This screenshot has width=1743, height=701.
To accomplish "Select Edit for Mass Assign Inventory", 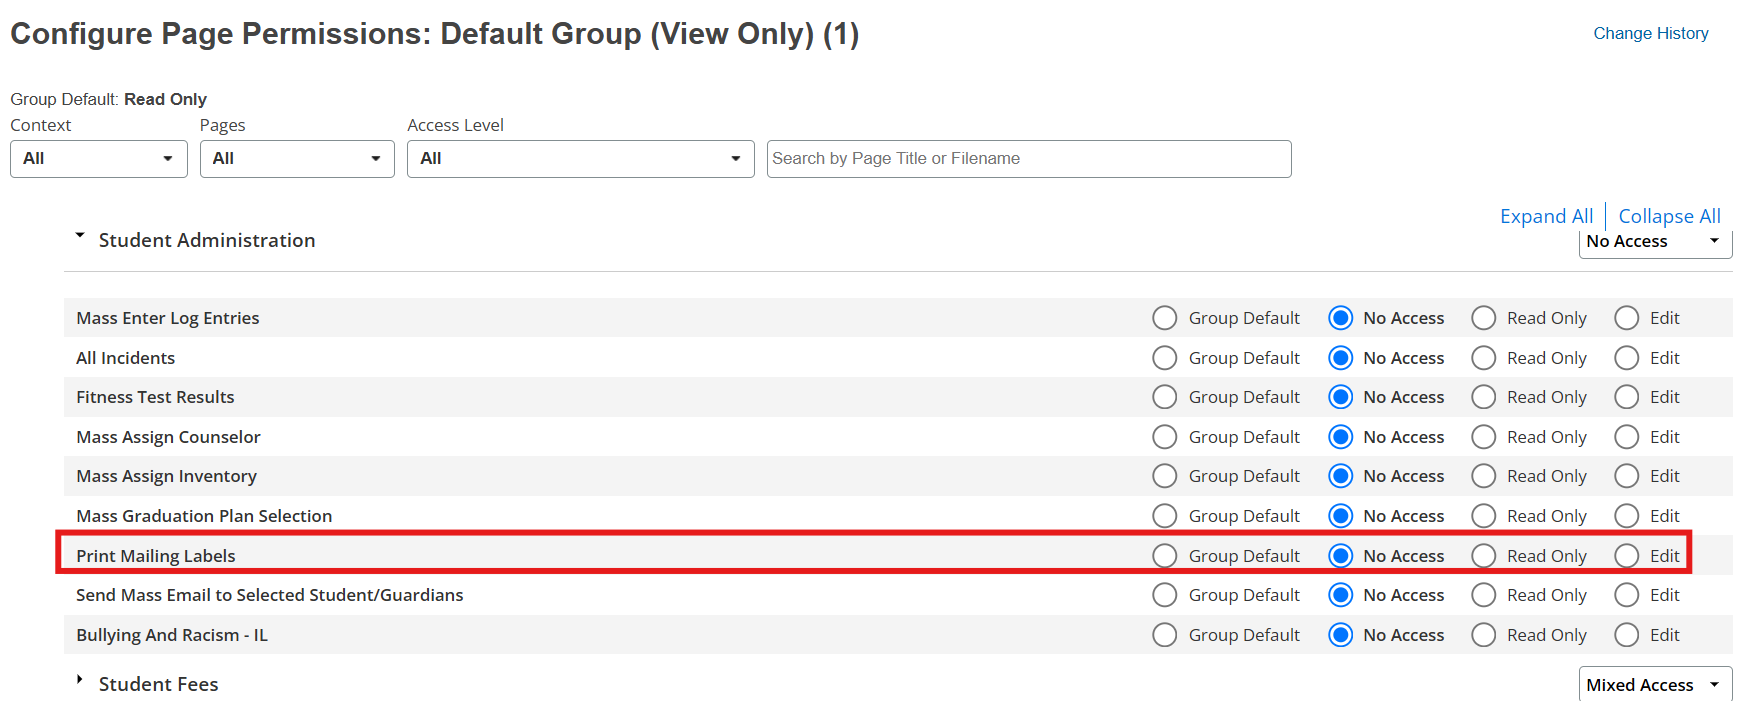I will tap(1625, 475).
